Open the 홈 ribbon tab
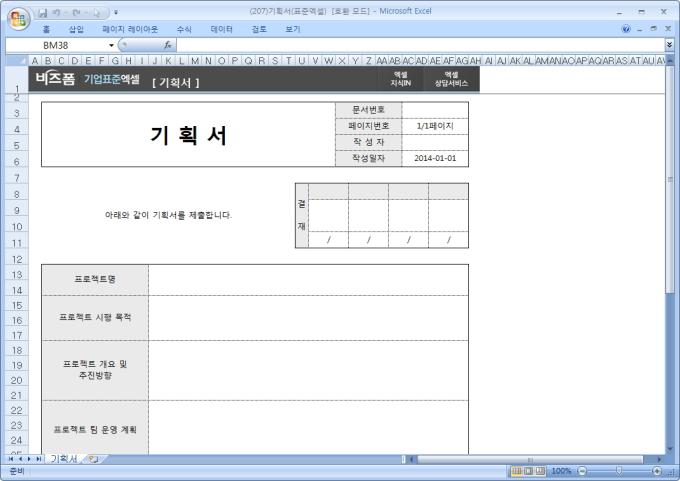The height and width of the screenshot is (481, 680). tap(46, 29)
